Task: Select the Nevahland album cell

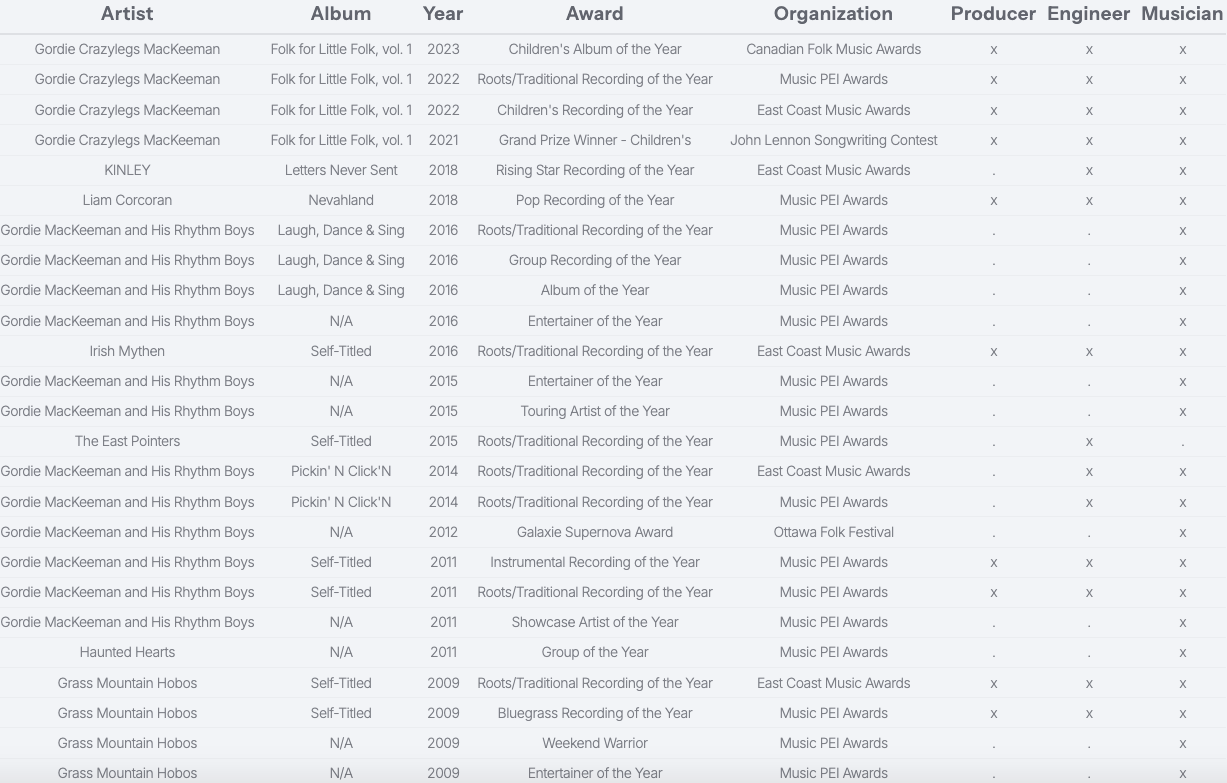Action: 341,200
